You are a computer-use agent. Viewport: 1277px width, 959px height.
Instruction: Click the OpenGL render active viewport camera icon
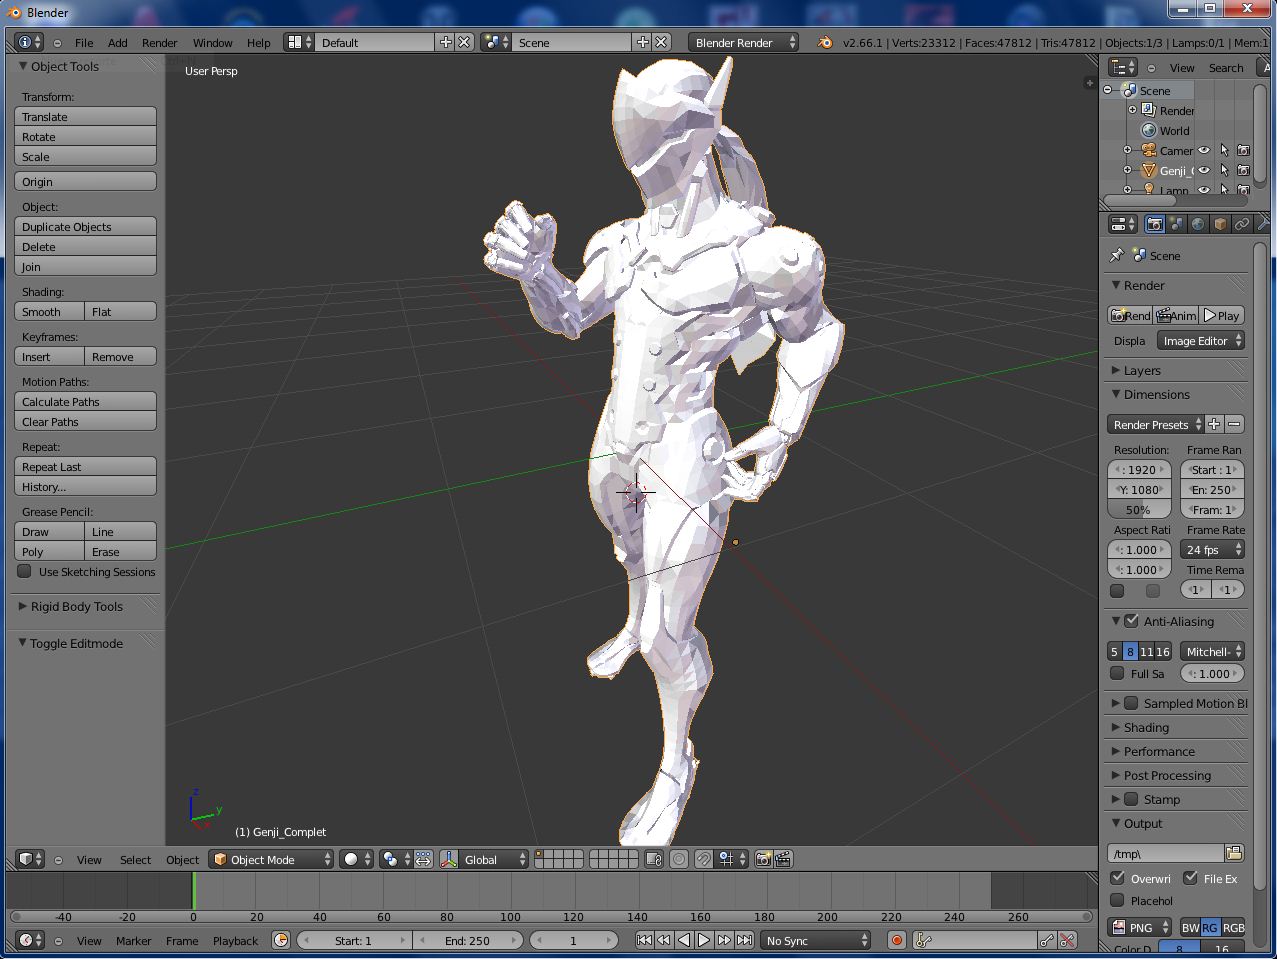tap(763, 859)
